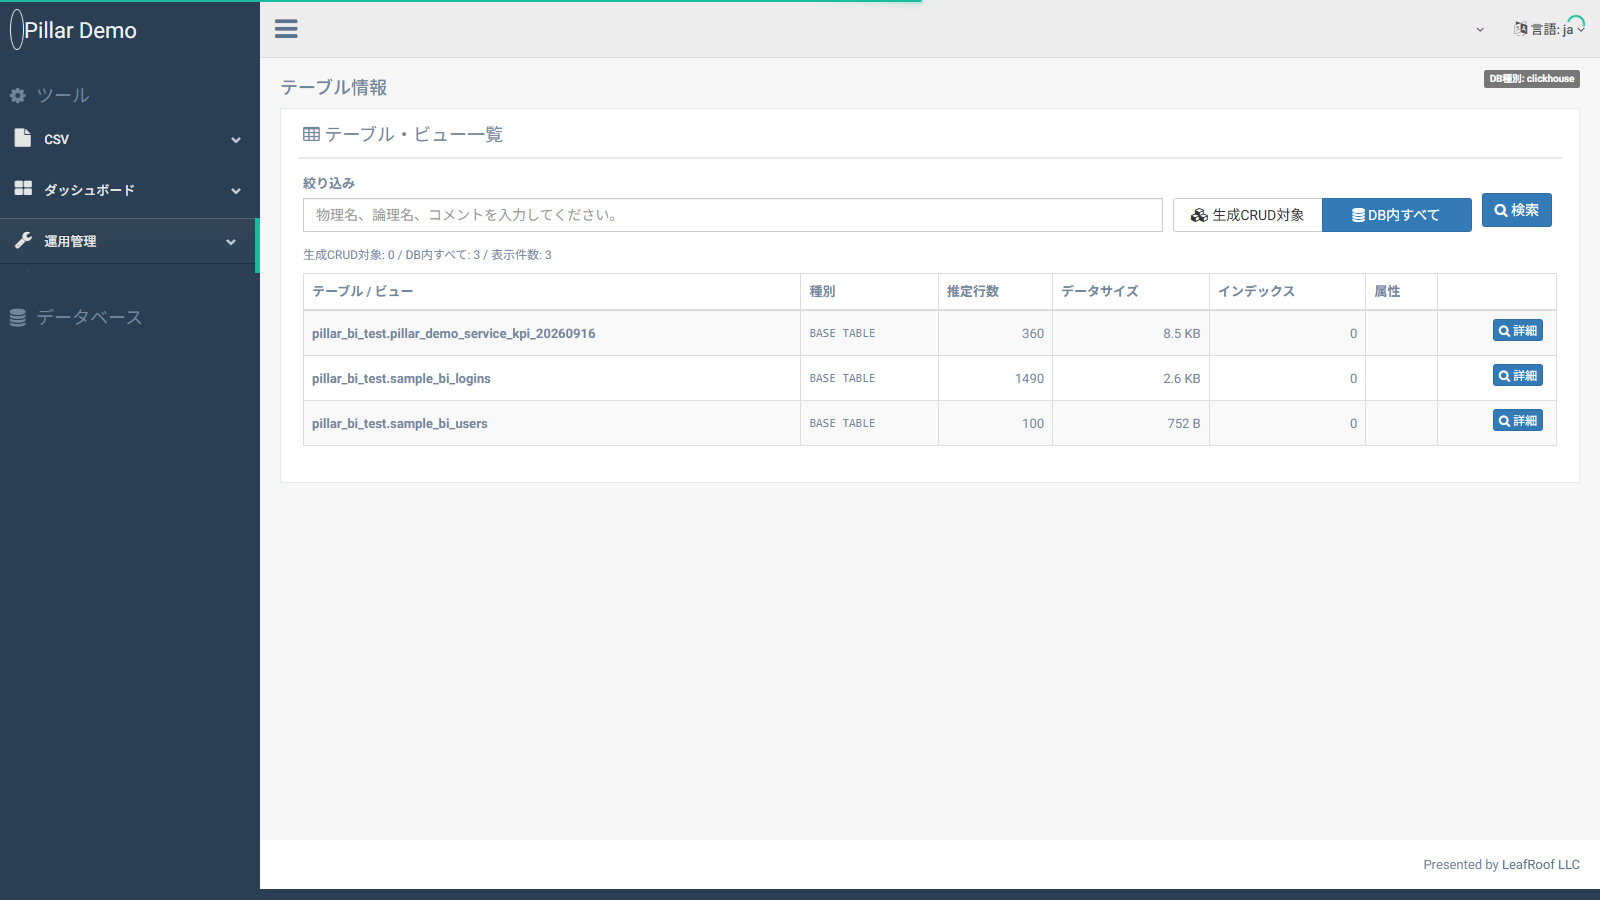Click the language icon beside 言語: ja
The image size is (1600, 900).
(1521, 29)
